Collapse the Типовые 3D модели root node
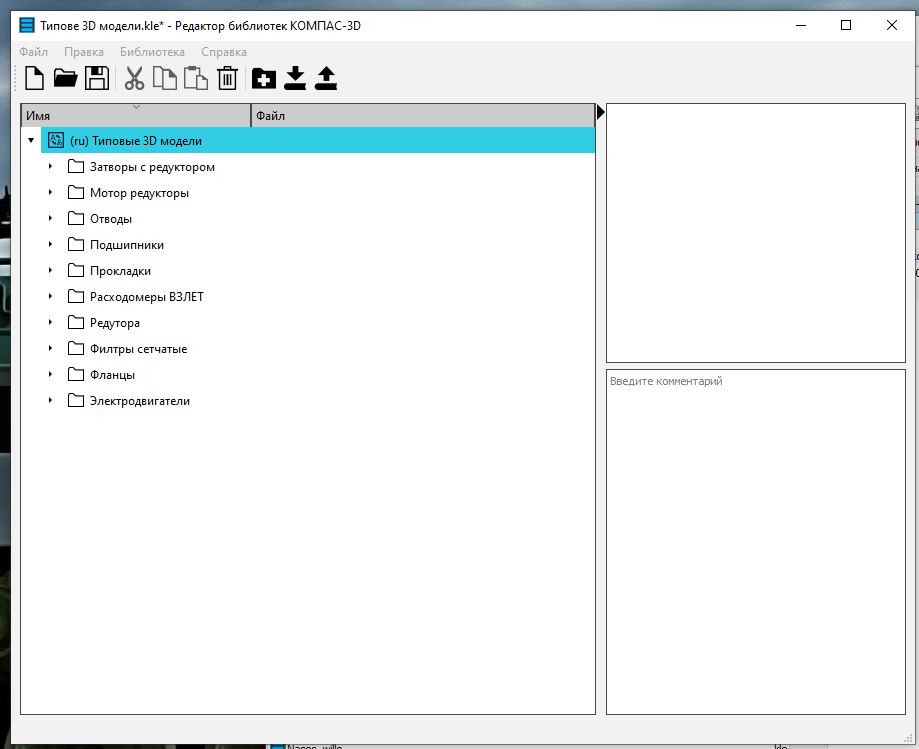This screenshot has height=749, width=919. click(31, 140)
